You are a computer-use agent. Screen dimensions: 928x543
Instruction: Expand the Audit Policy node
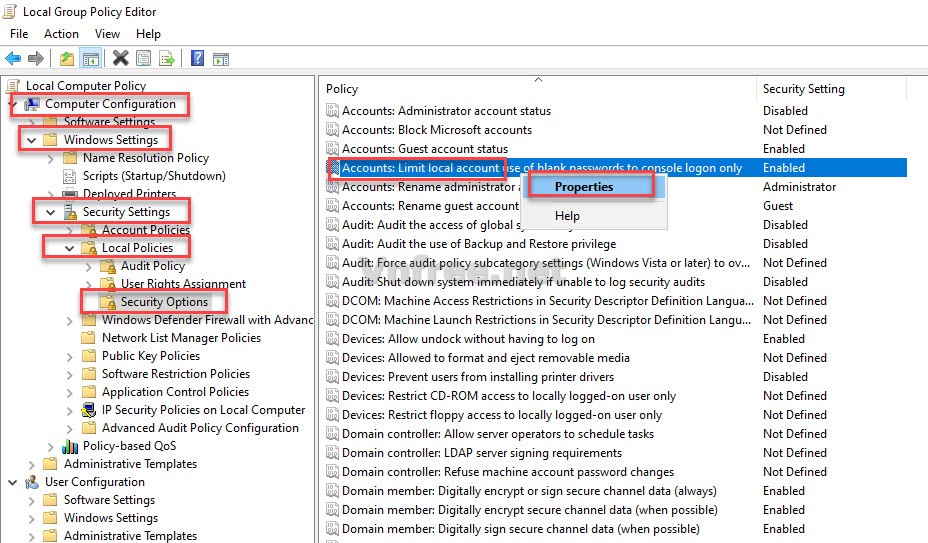(x=89, y=266)
